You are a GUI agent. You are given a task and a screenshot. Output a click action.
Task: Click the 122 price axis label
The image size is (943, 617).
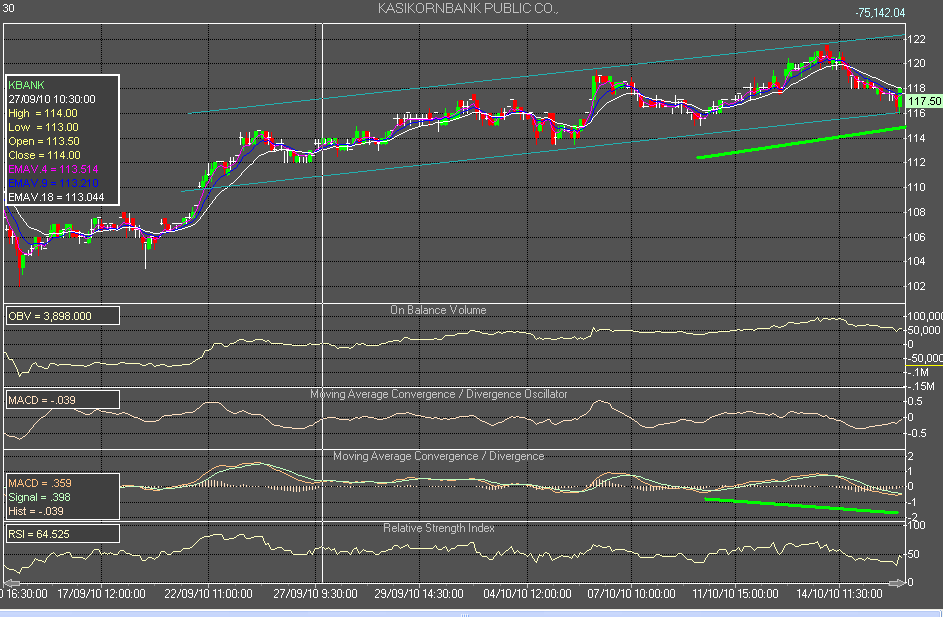pos(917,39)
